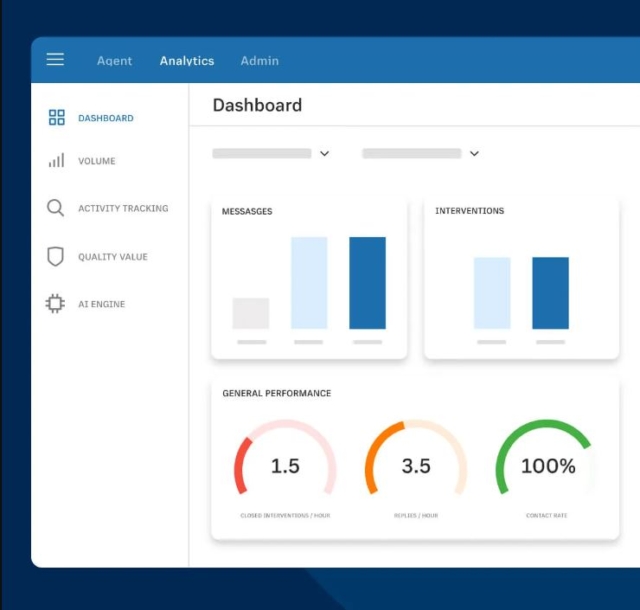The height and width of the screenshot is (610, 640).
Task: Open the first filter combo box field
Action: click(x=262, y=154)
